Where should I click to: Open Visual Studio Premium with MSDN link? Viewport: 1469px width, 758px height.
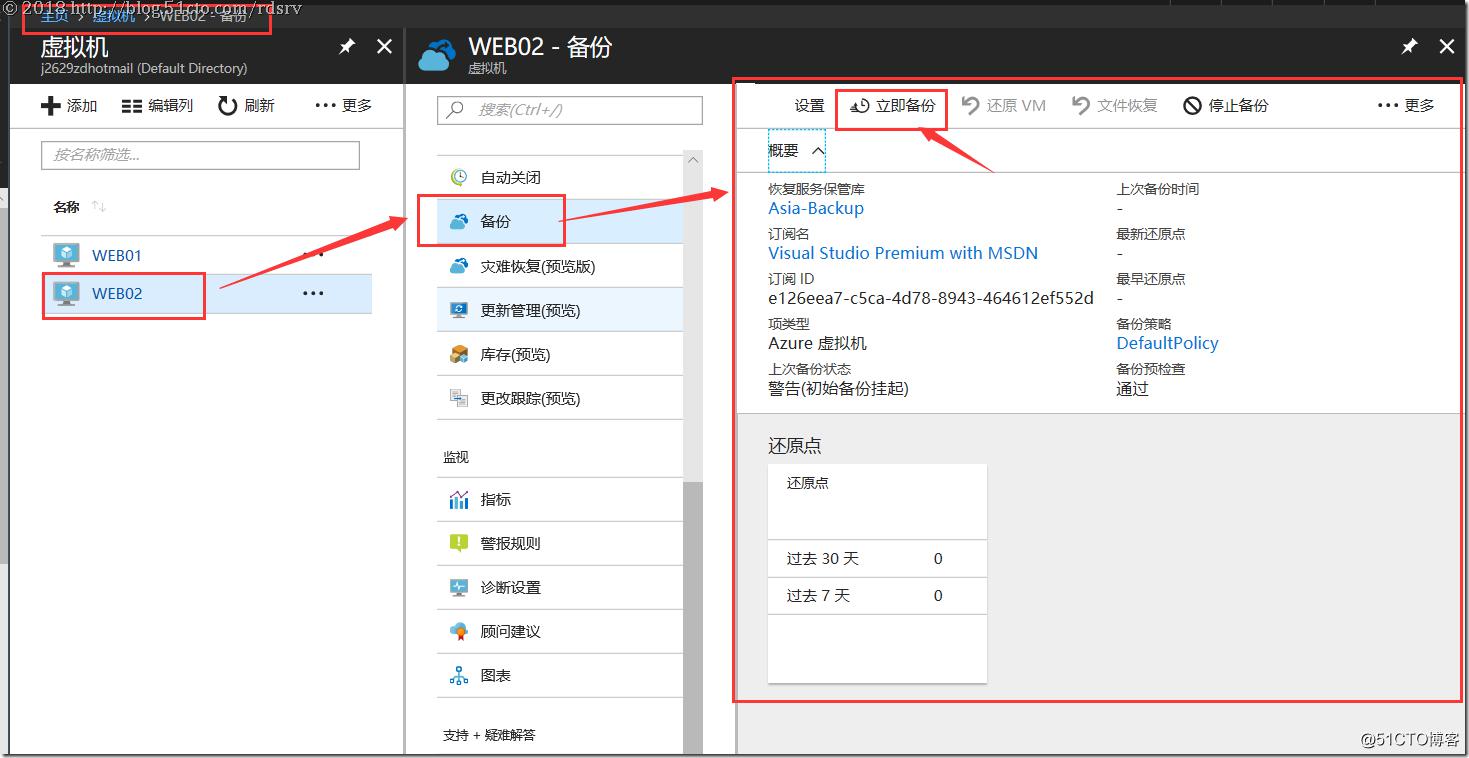pyautogui.click(x=903, y=253)
